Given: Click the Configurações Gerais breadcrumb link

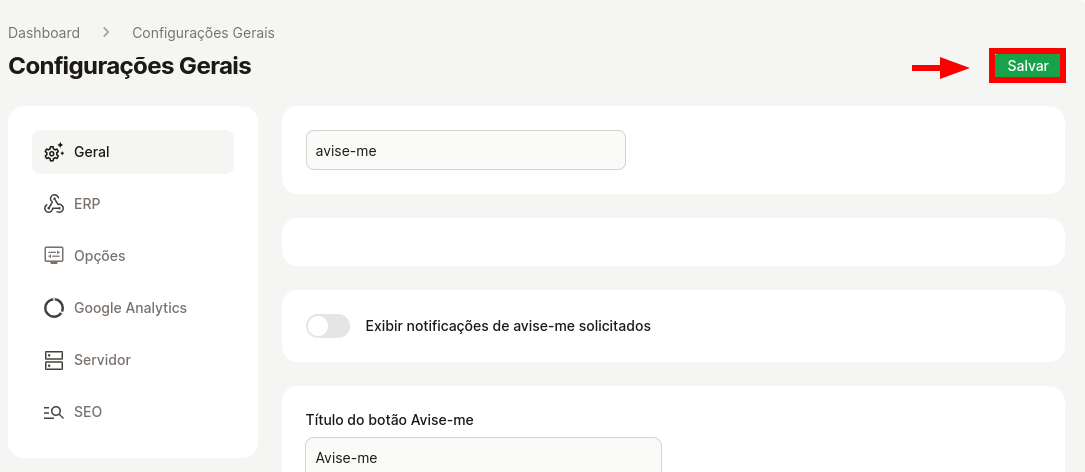Looking at the screenshot, I should 203,33.
